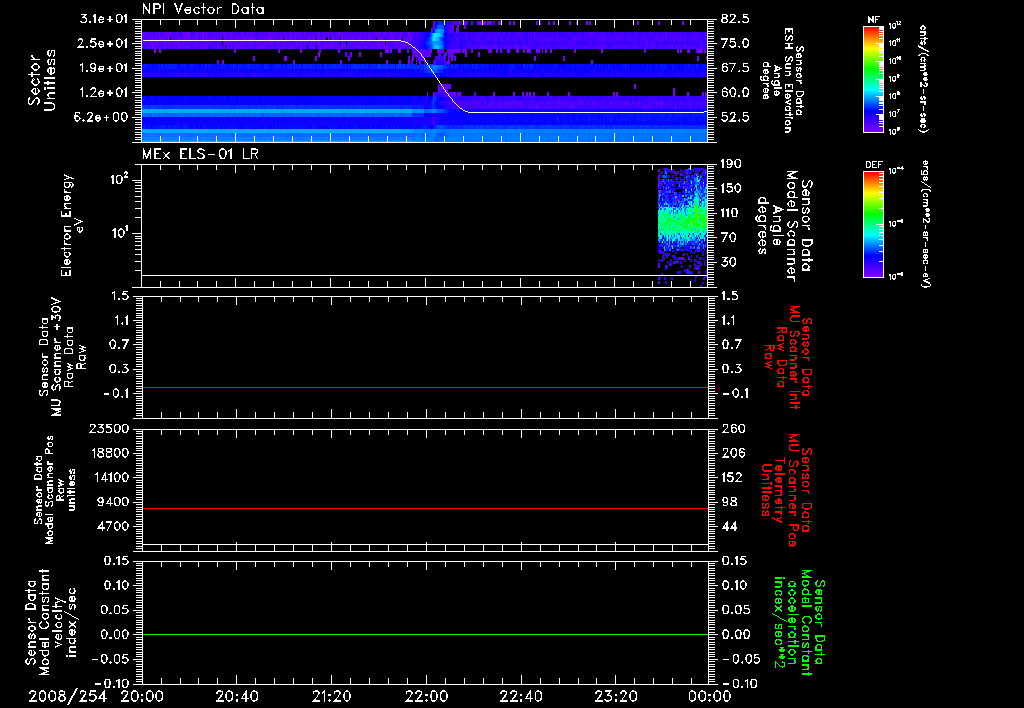Click the "4700" scanner position tick value
Image resolution: width=1024 pixels, height=708 pixels.
[114, 526]
